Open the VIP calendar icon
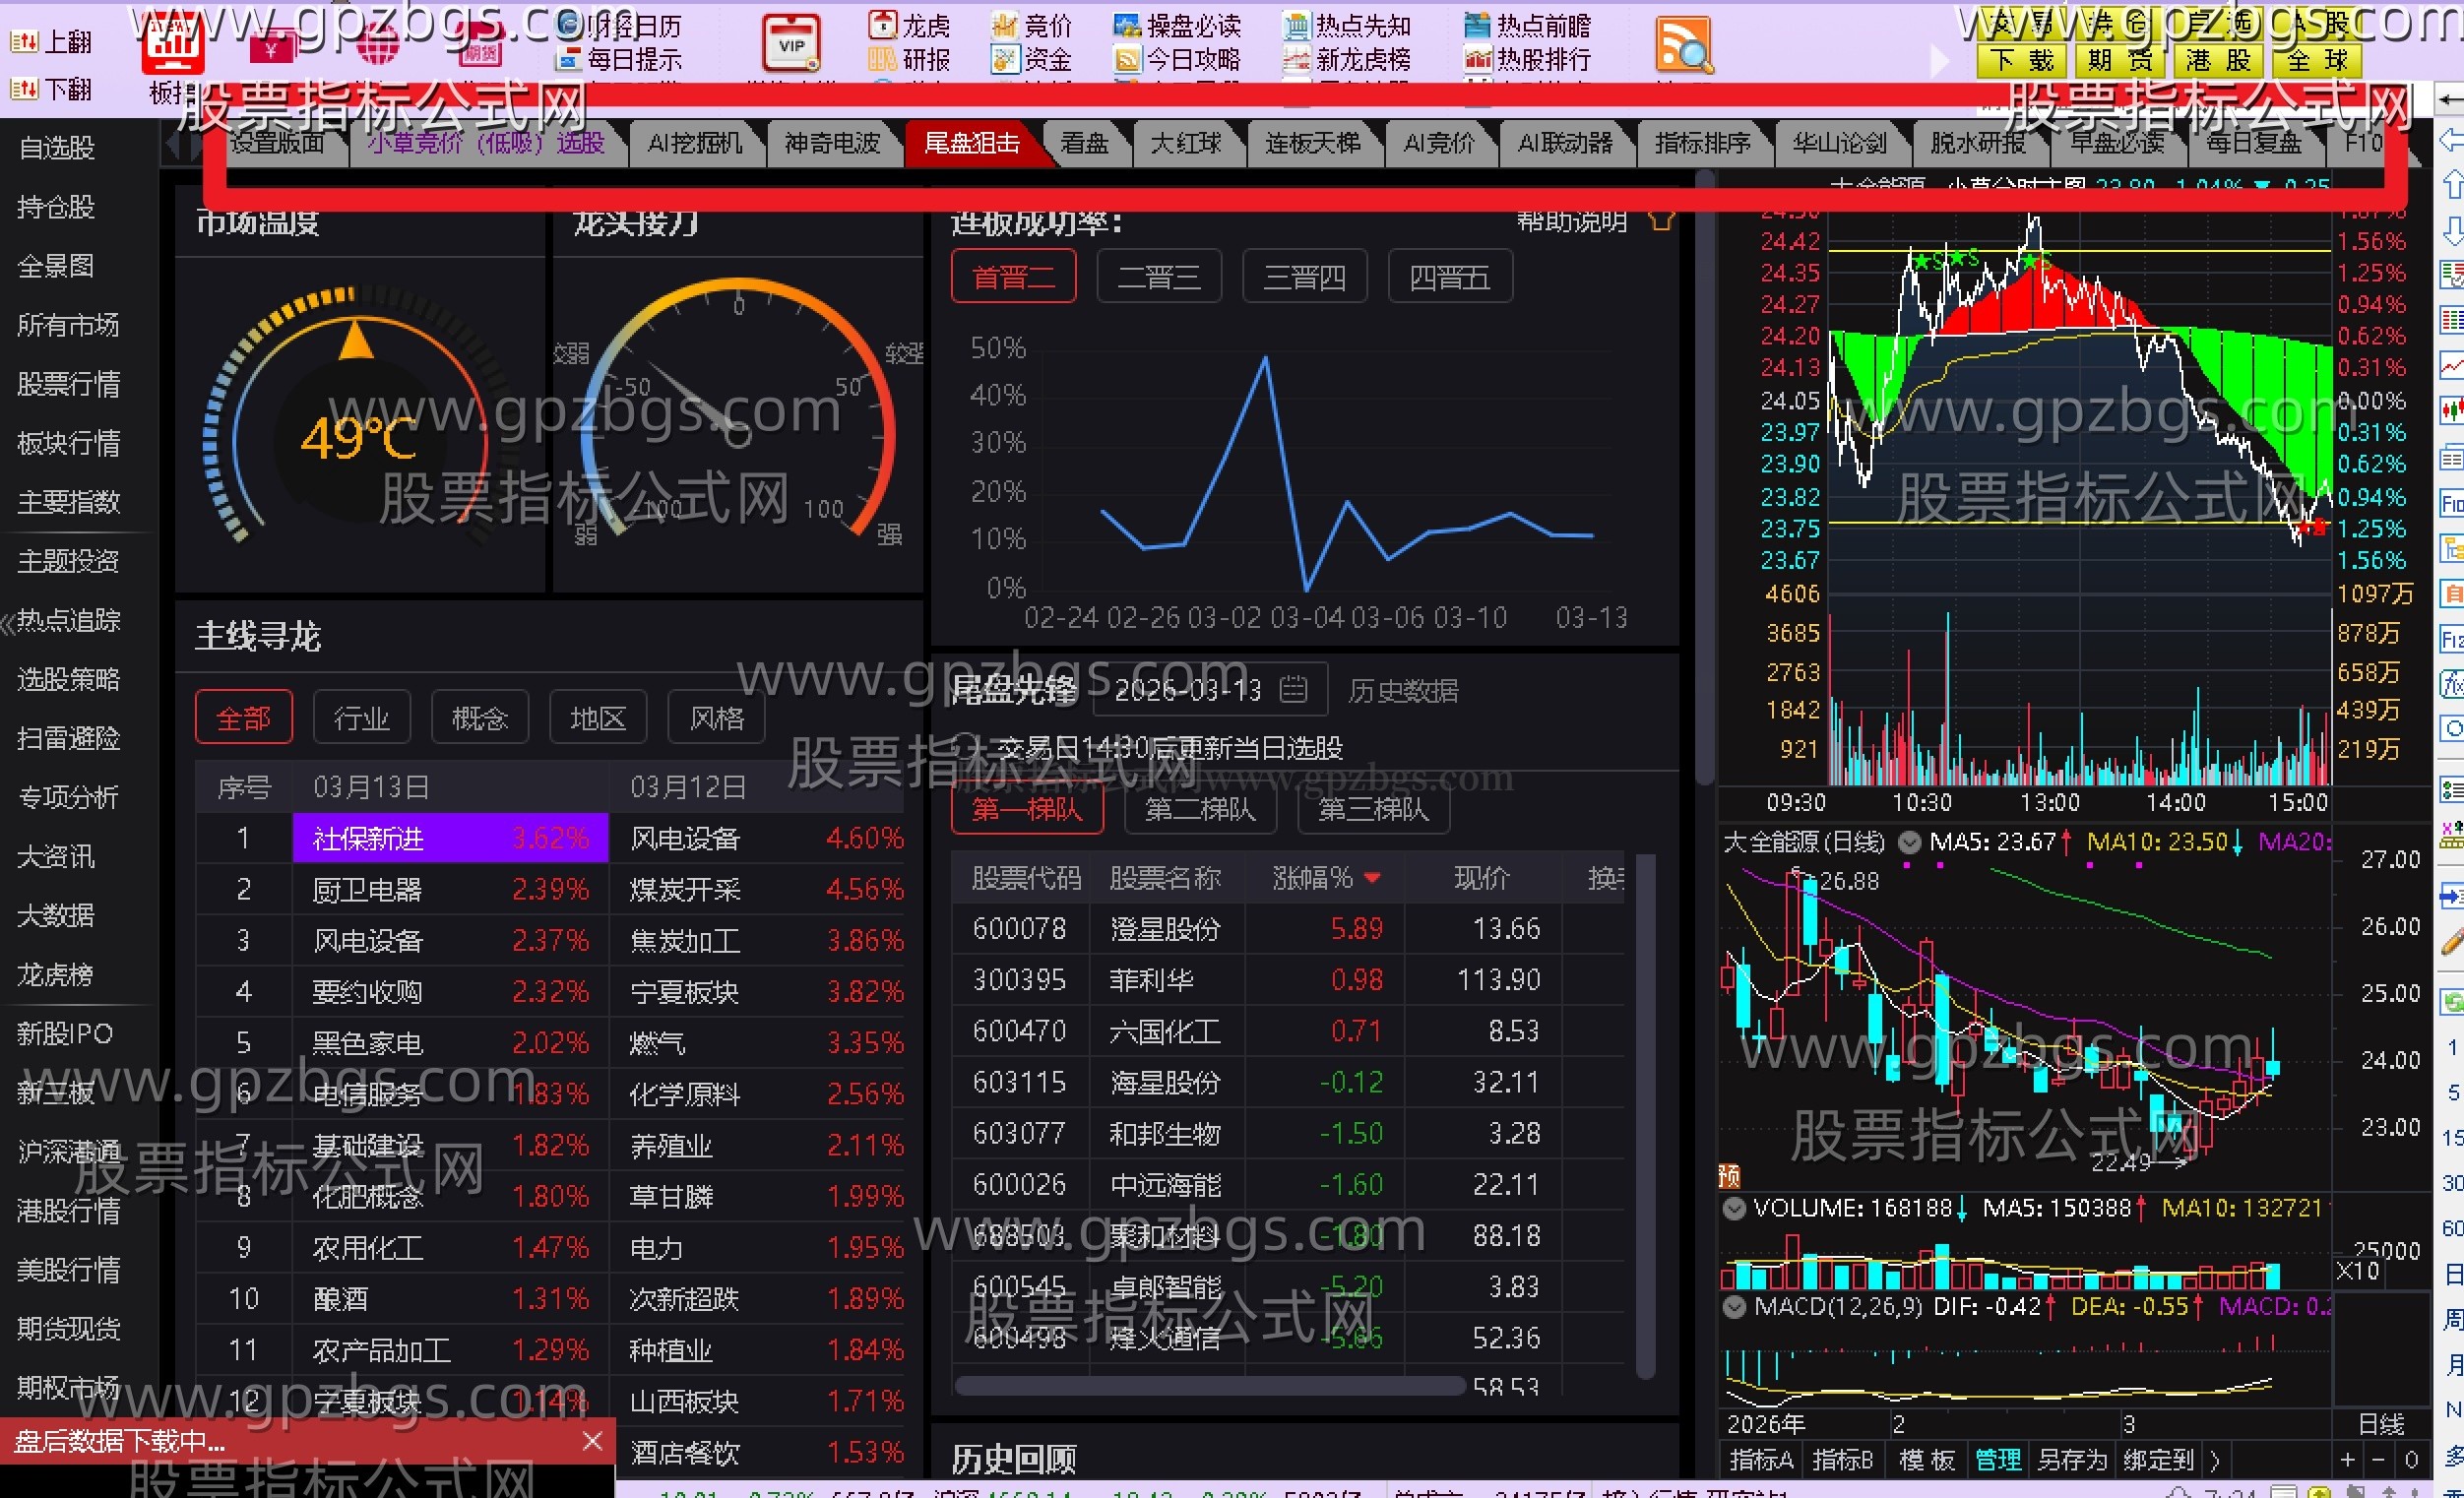 click(x=791, y=44)
